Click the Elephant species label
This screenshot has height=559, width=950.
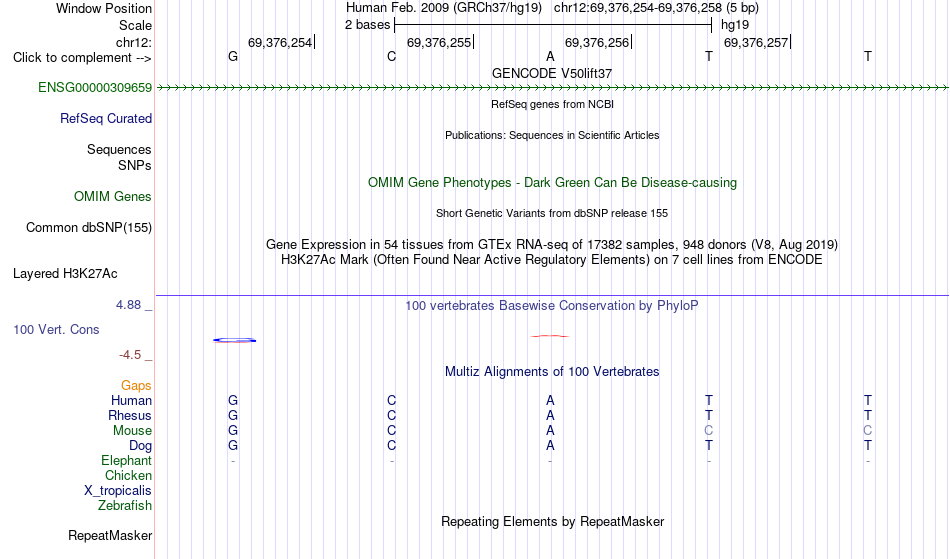(x=126, y=461)
